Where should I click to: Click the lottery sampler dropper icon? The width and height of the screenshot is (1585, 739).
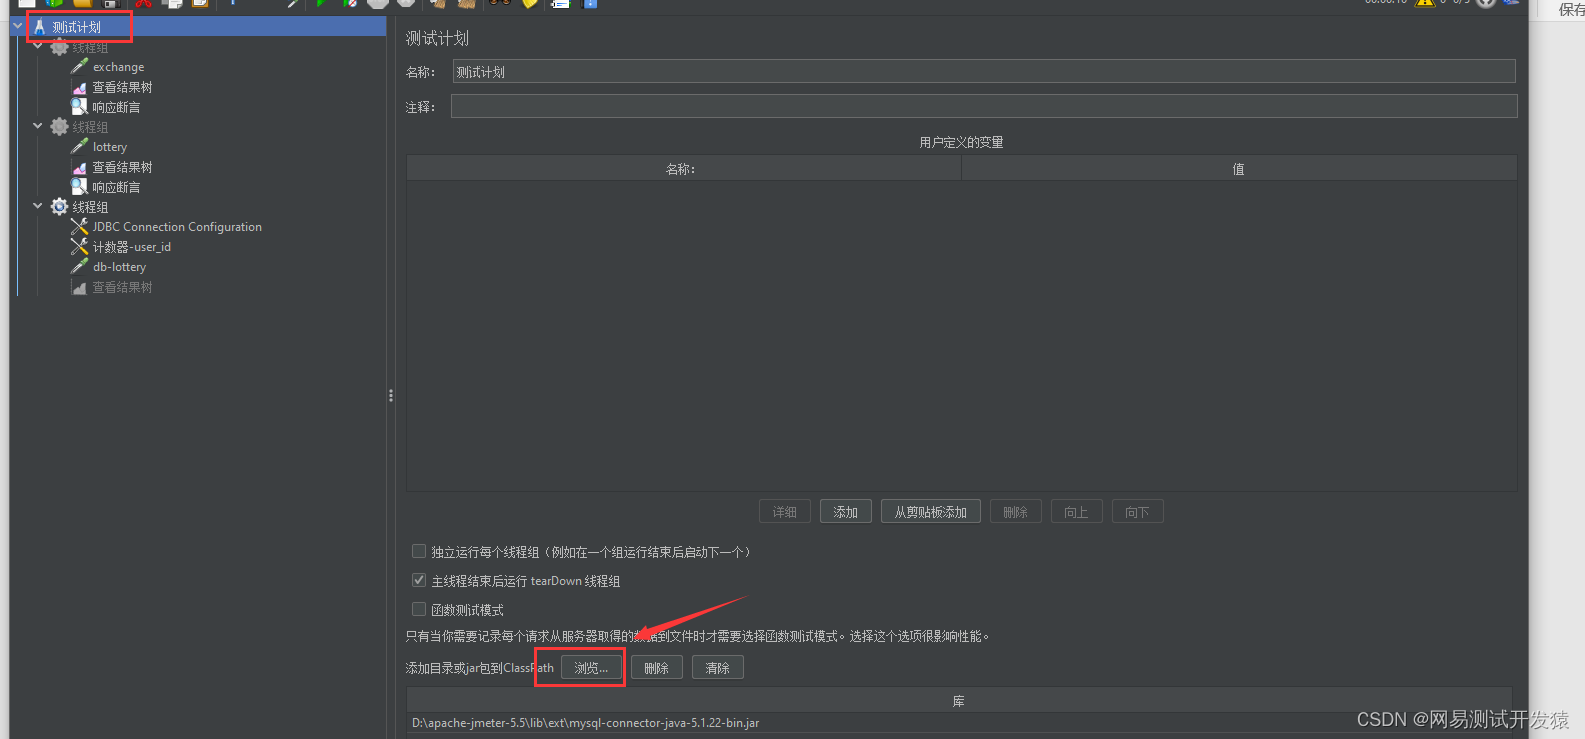point(80,146)
